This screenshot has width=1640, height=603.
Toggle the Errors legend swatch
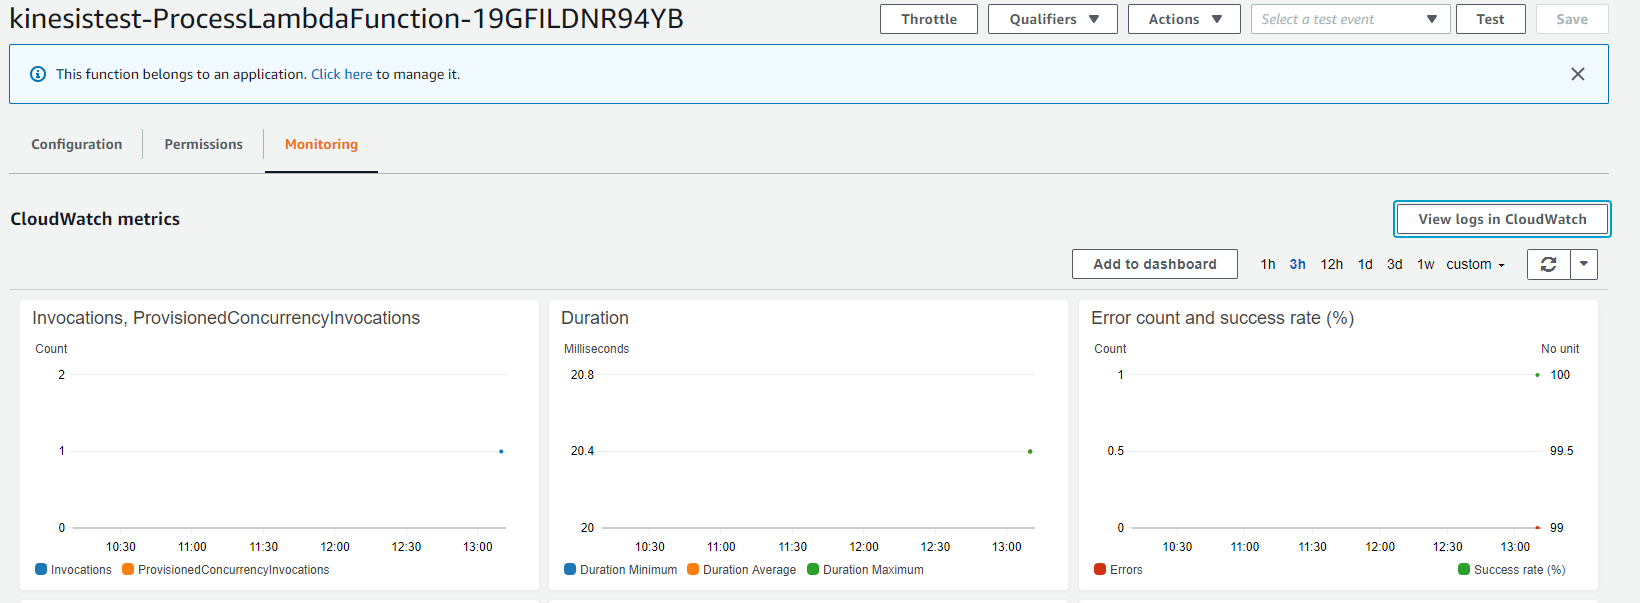pyautogui.click(x=1100, y=569)
